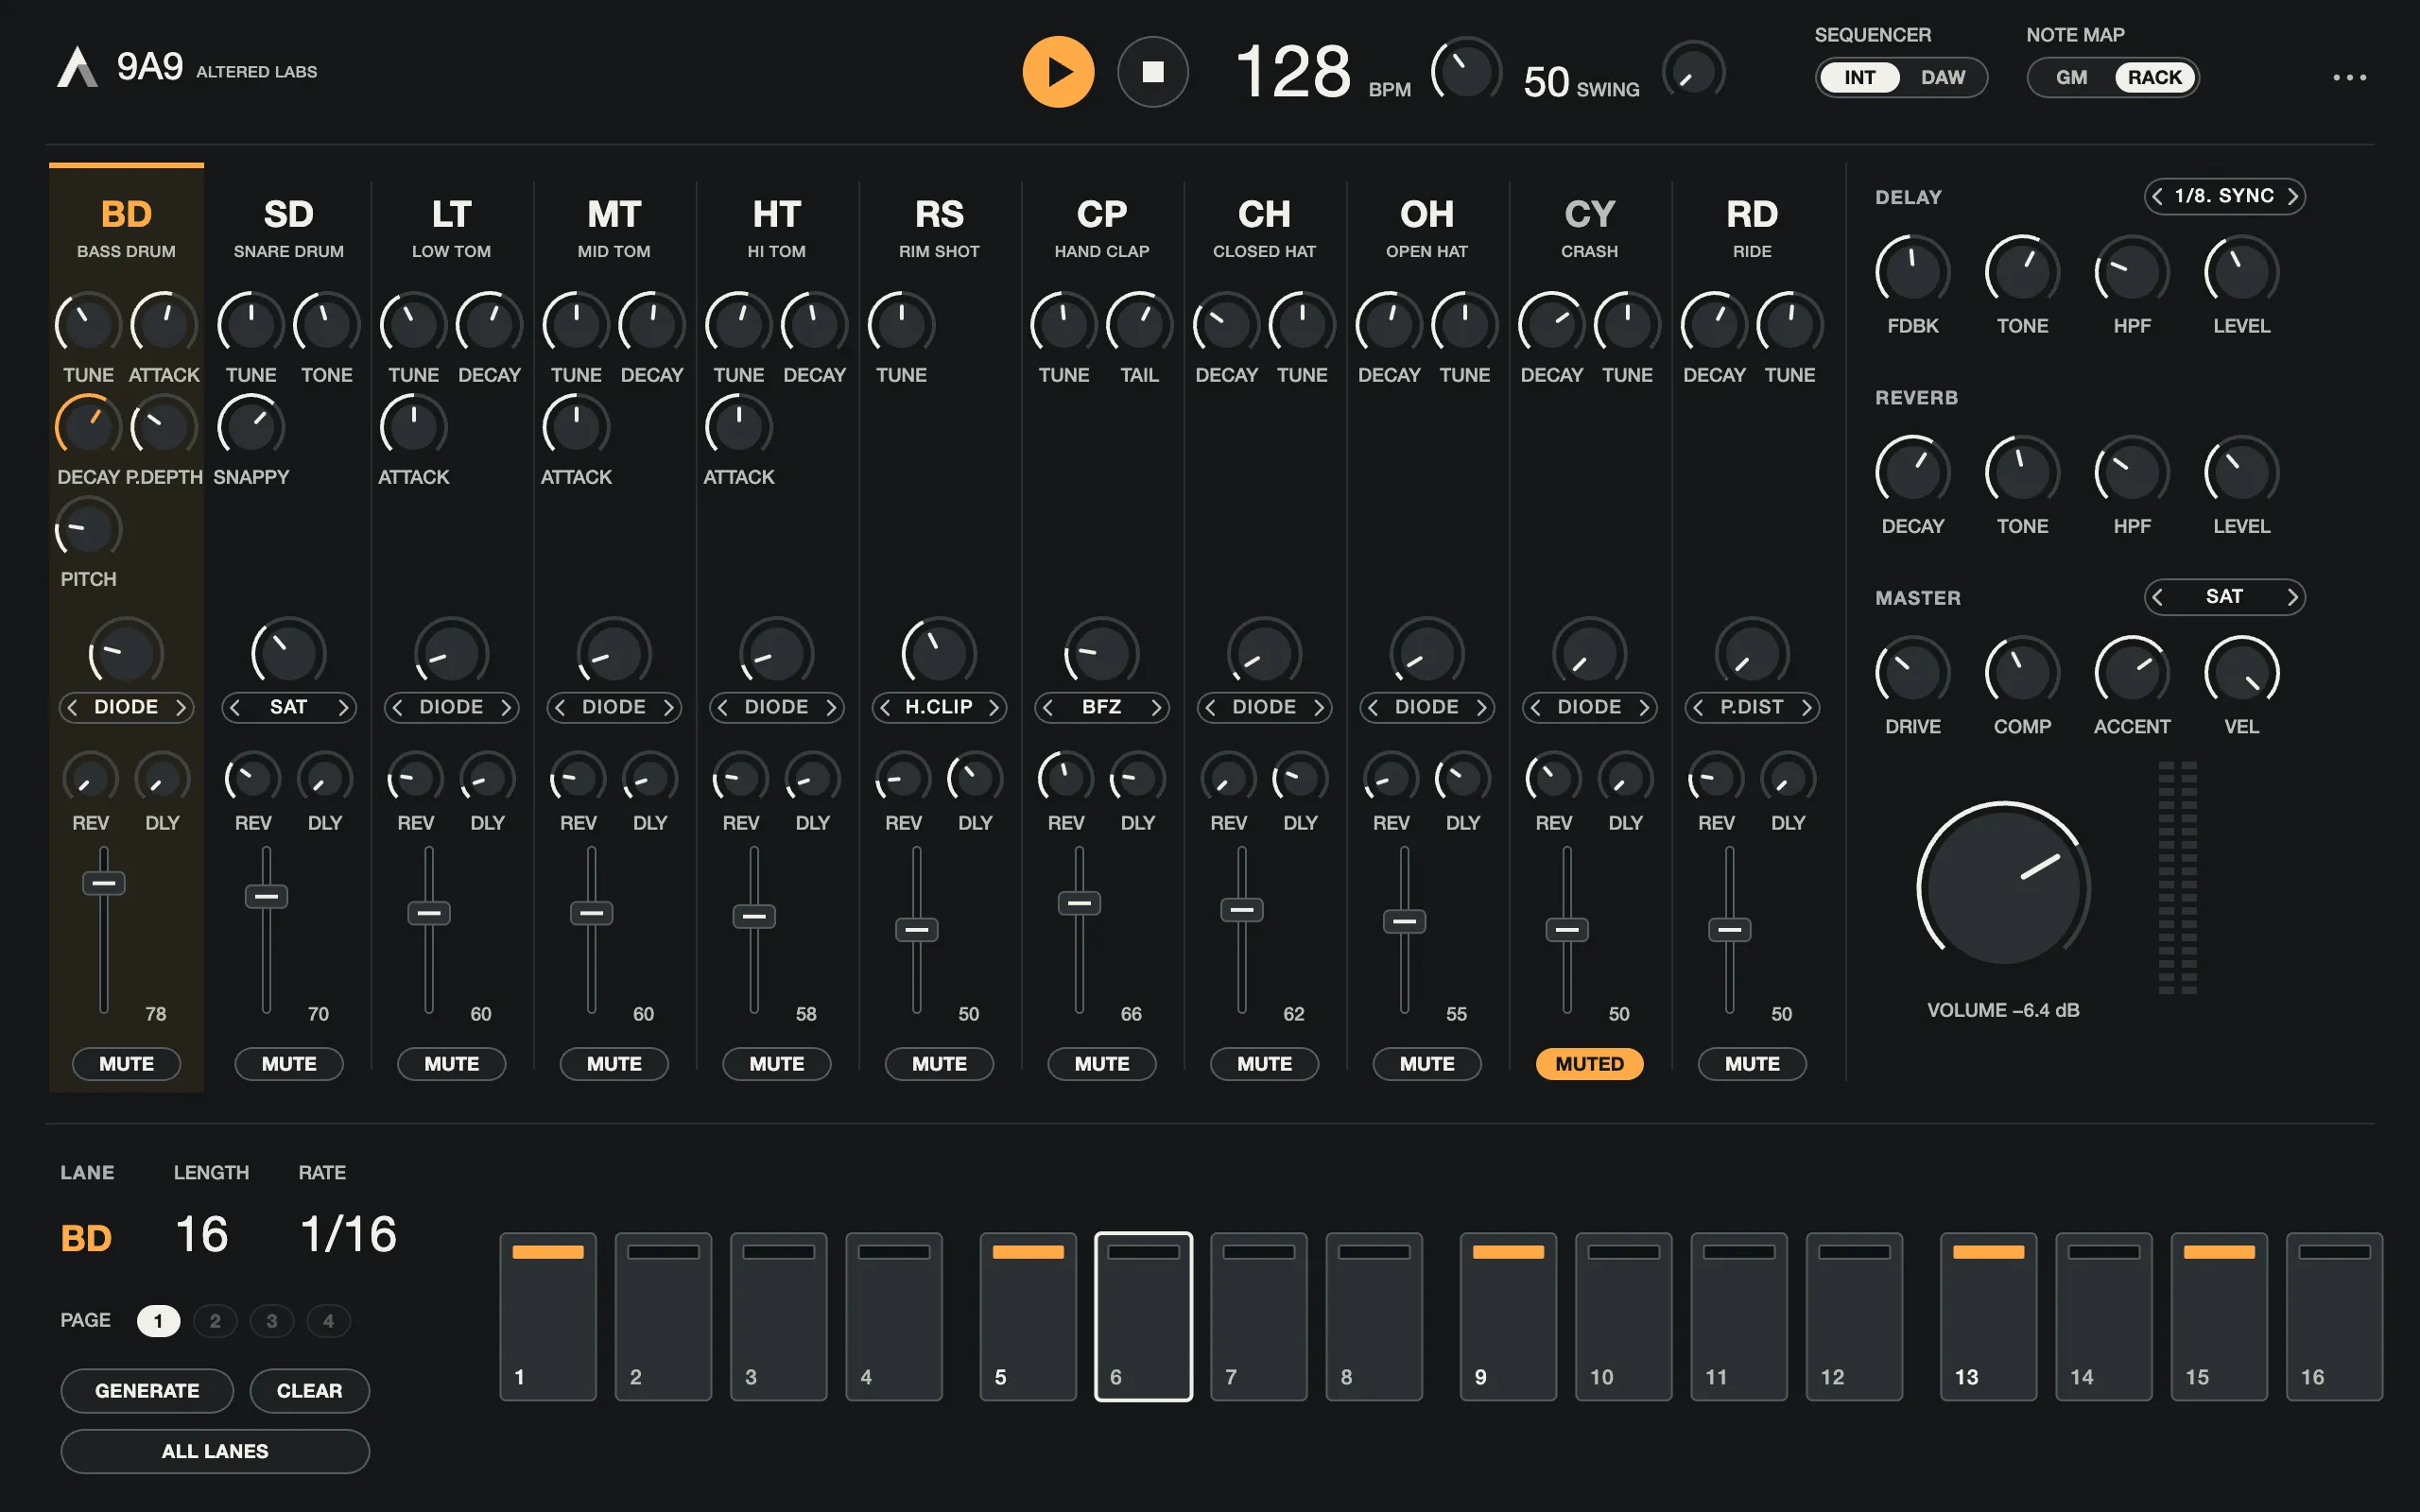Click the Closed Hat level fader
Image resolution: width=2420 pixels, height=1512 pixels.
[1242, 930]
